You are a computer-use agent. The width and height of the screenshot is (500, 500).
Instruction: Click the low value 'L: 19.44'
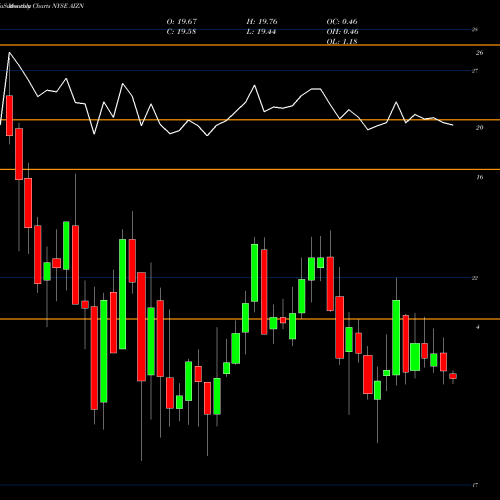point(261,32)
